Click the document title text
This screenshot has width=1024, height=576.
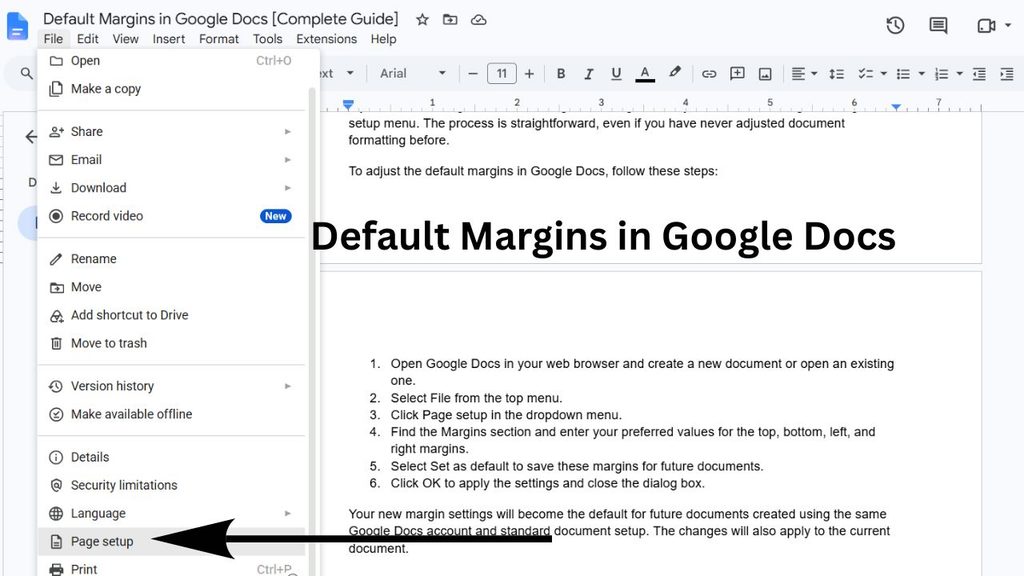[221, 19]
